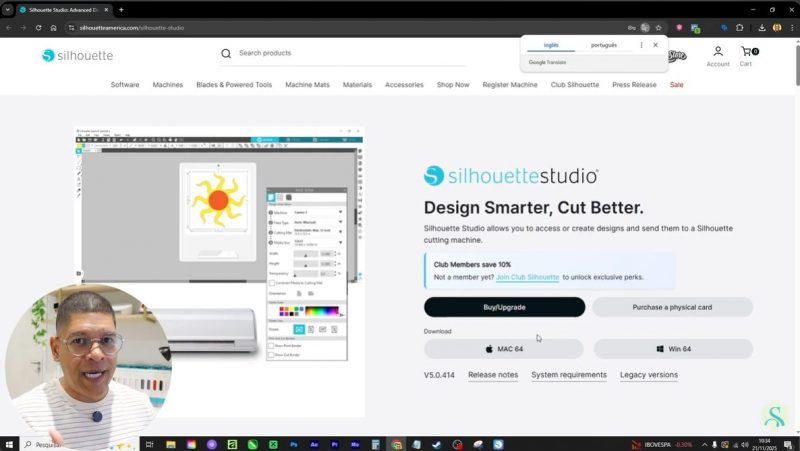View site information icon beside the URL
Screen dimensions: 800x451
[x=71, y=28]
